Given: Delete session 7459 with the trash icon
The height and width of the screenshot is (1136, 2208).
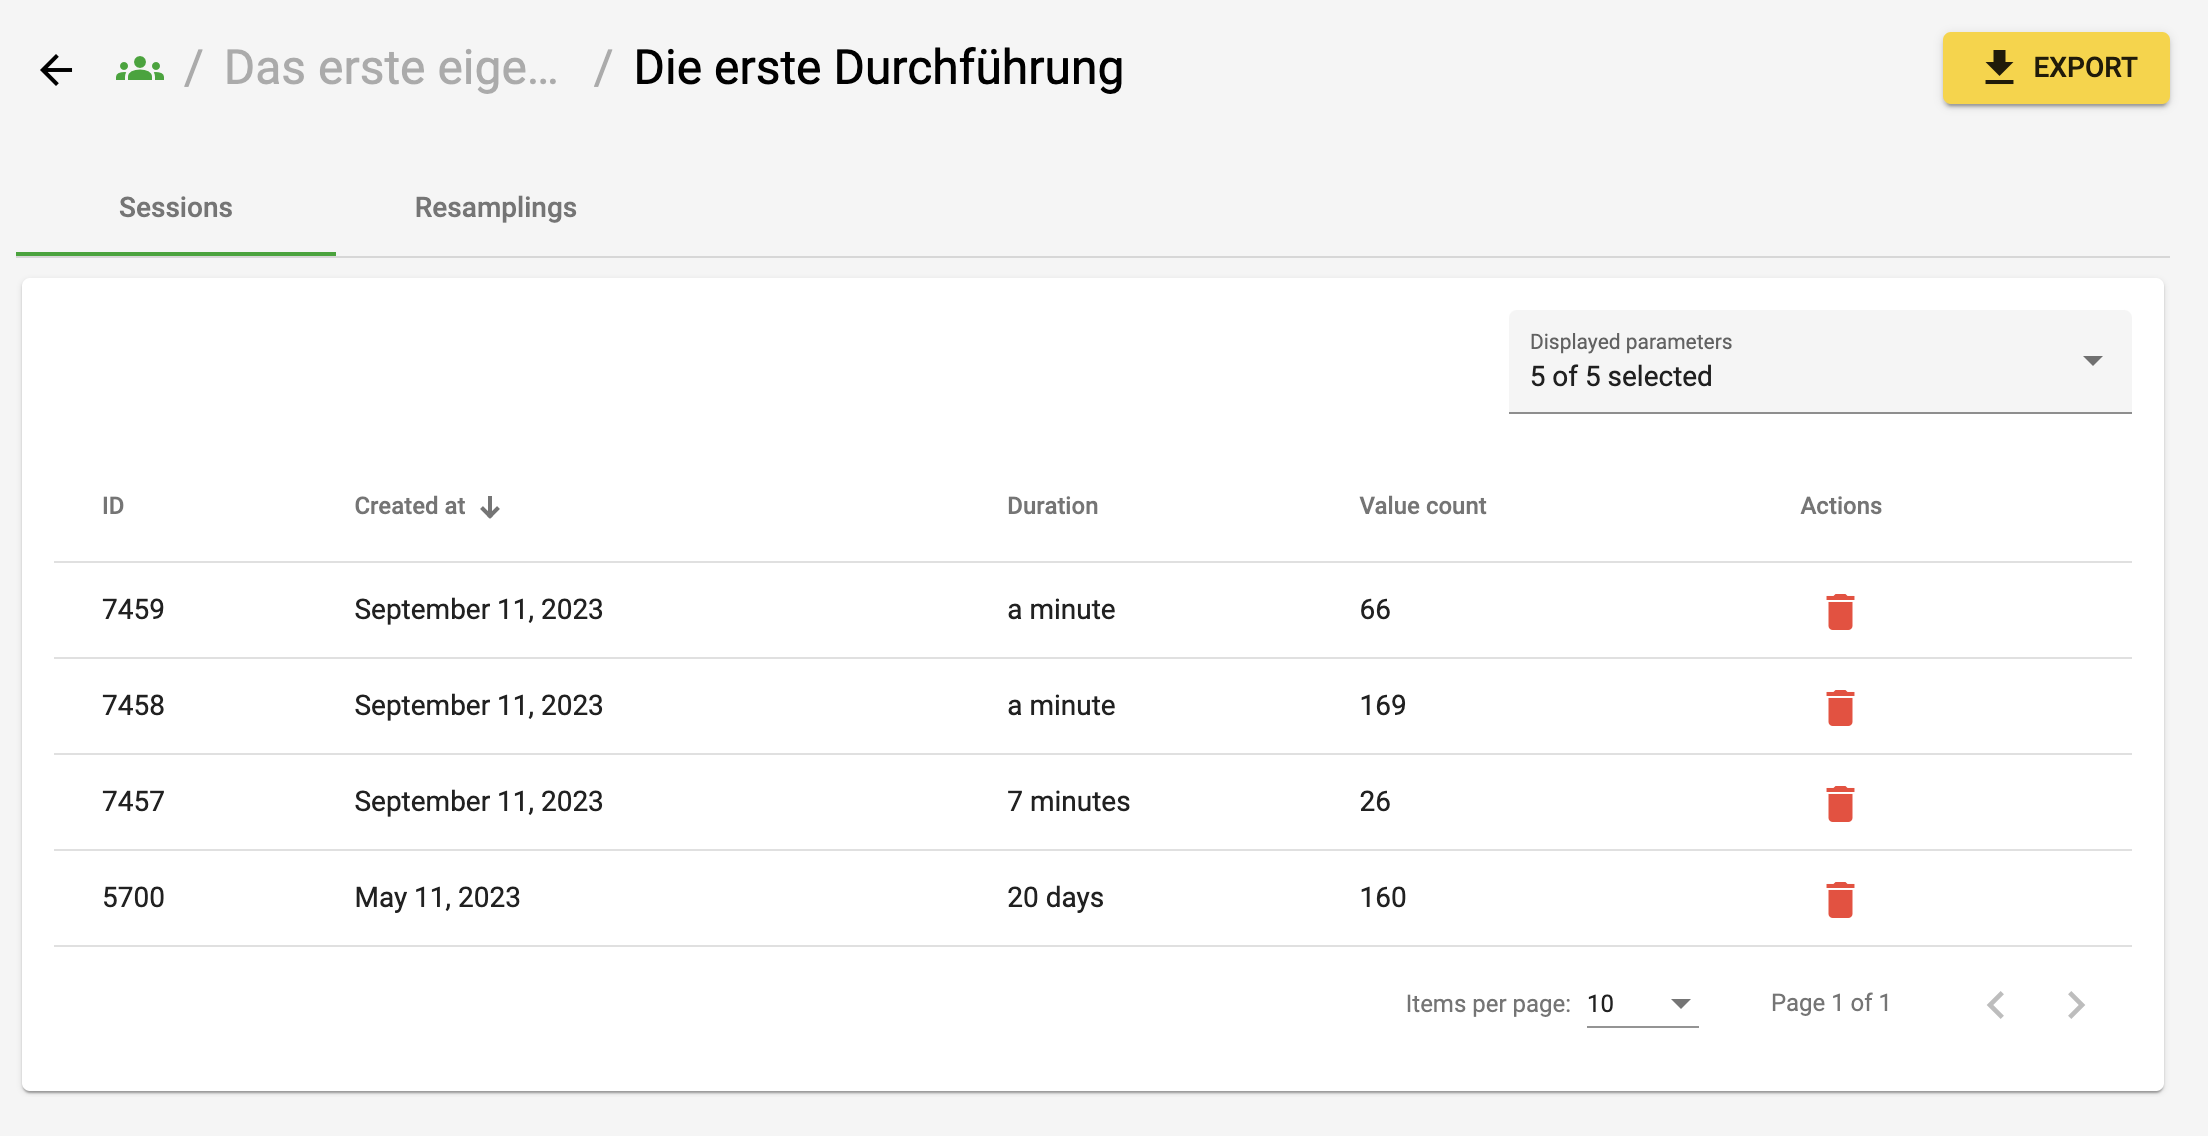Looking at the screenshot, I should (1840, 611).
